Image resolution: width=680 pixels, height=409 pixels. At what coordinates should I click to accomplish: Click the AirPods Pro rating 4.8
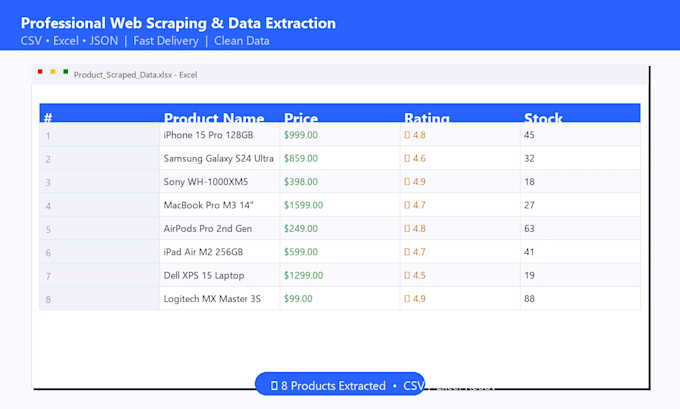point(415,229)
